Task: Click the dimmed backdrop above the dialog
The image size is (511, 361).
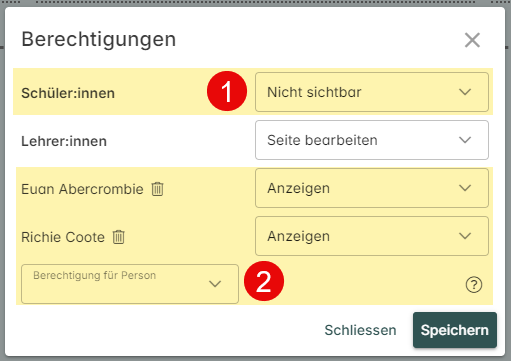Action: tap(255, 3)
